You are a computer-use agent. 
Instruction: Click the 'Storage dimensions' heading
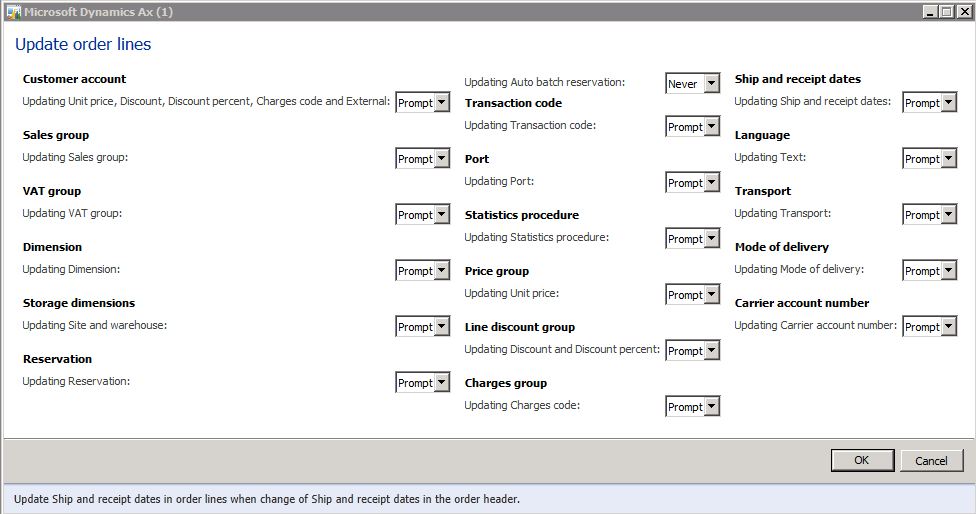coord(79,303)
